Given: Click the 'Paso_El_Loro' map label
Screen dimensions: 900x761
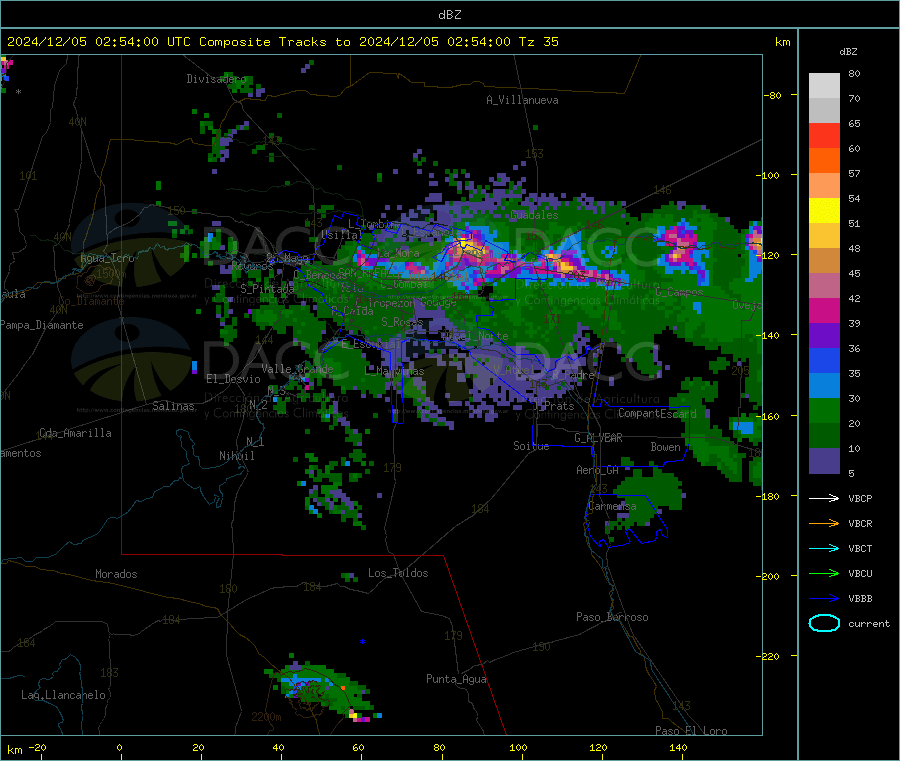Looking at the screenshot, I should (x=691, y=731).
